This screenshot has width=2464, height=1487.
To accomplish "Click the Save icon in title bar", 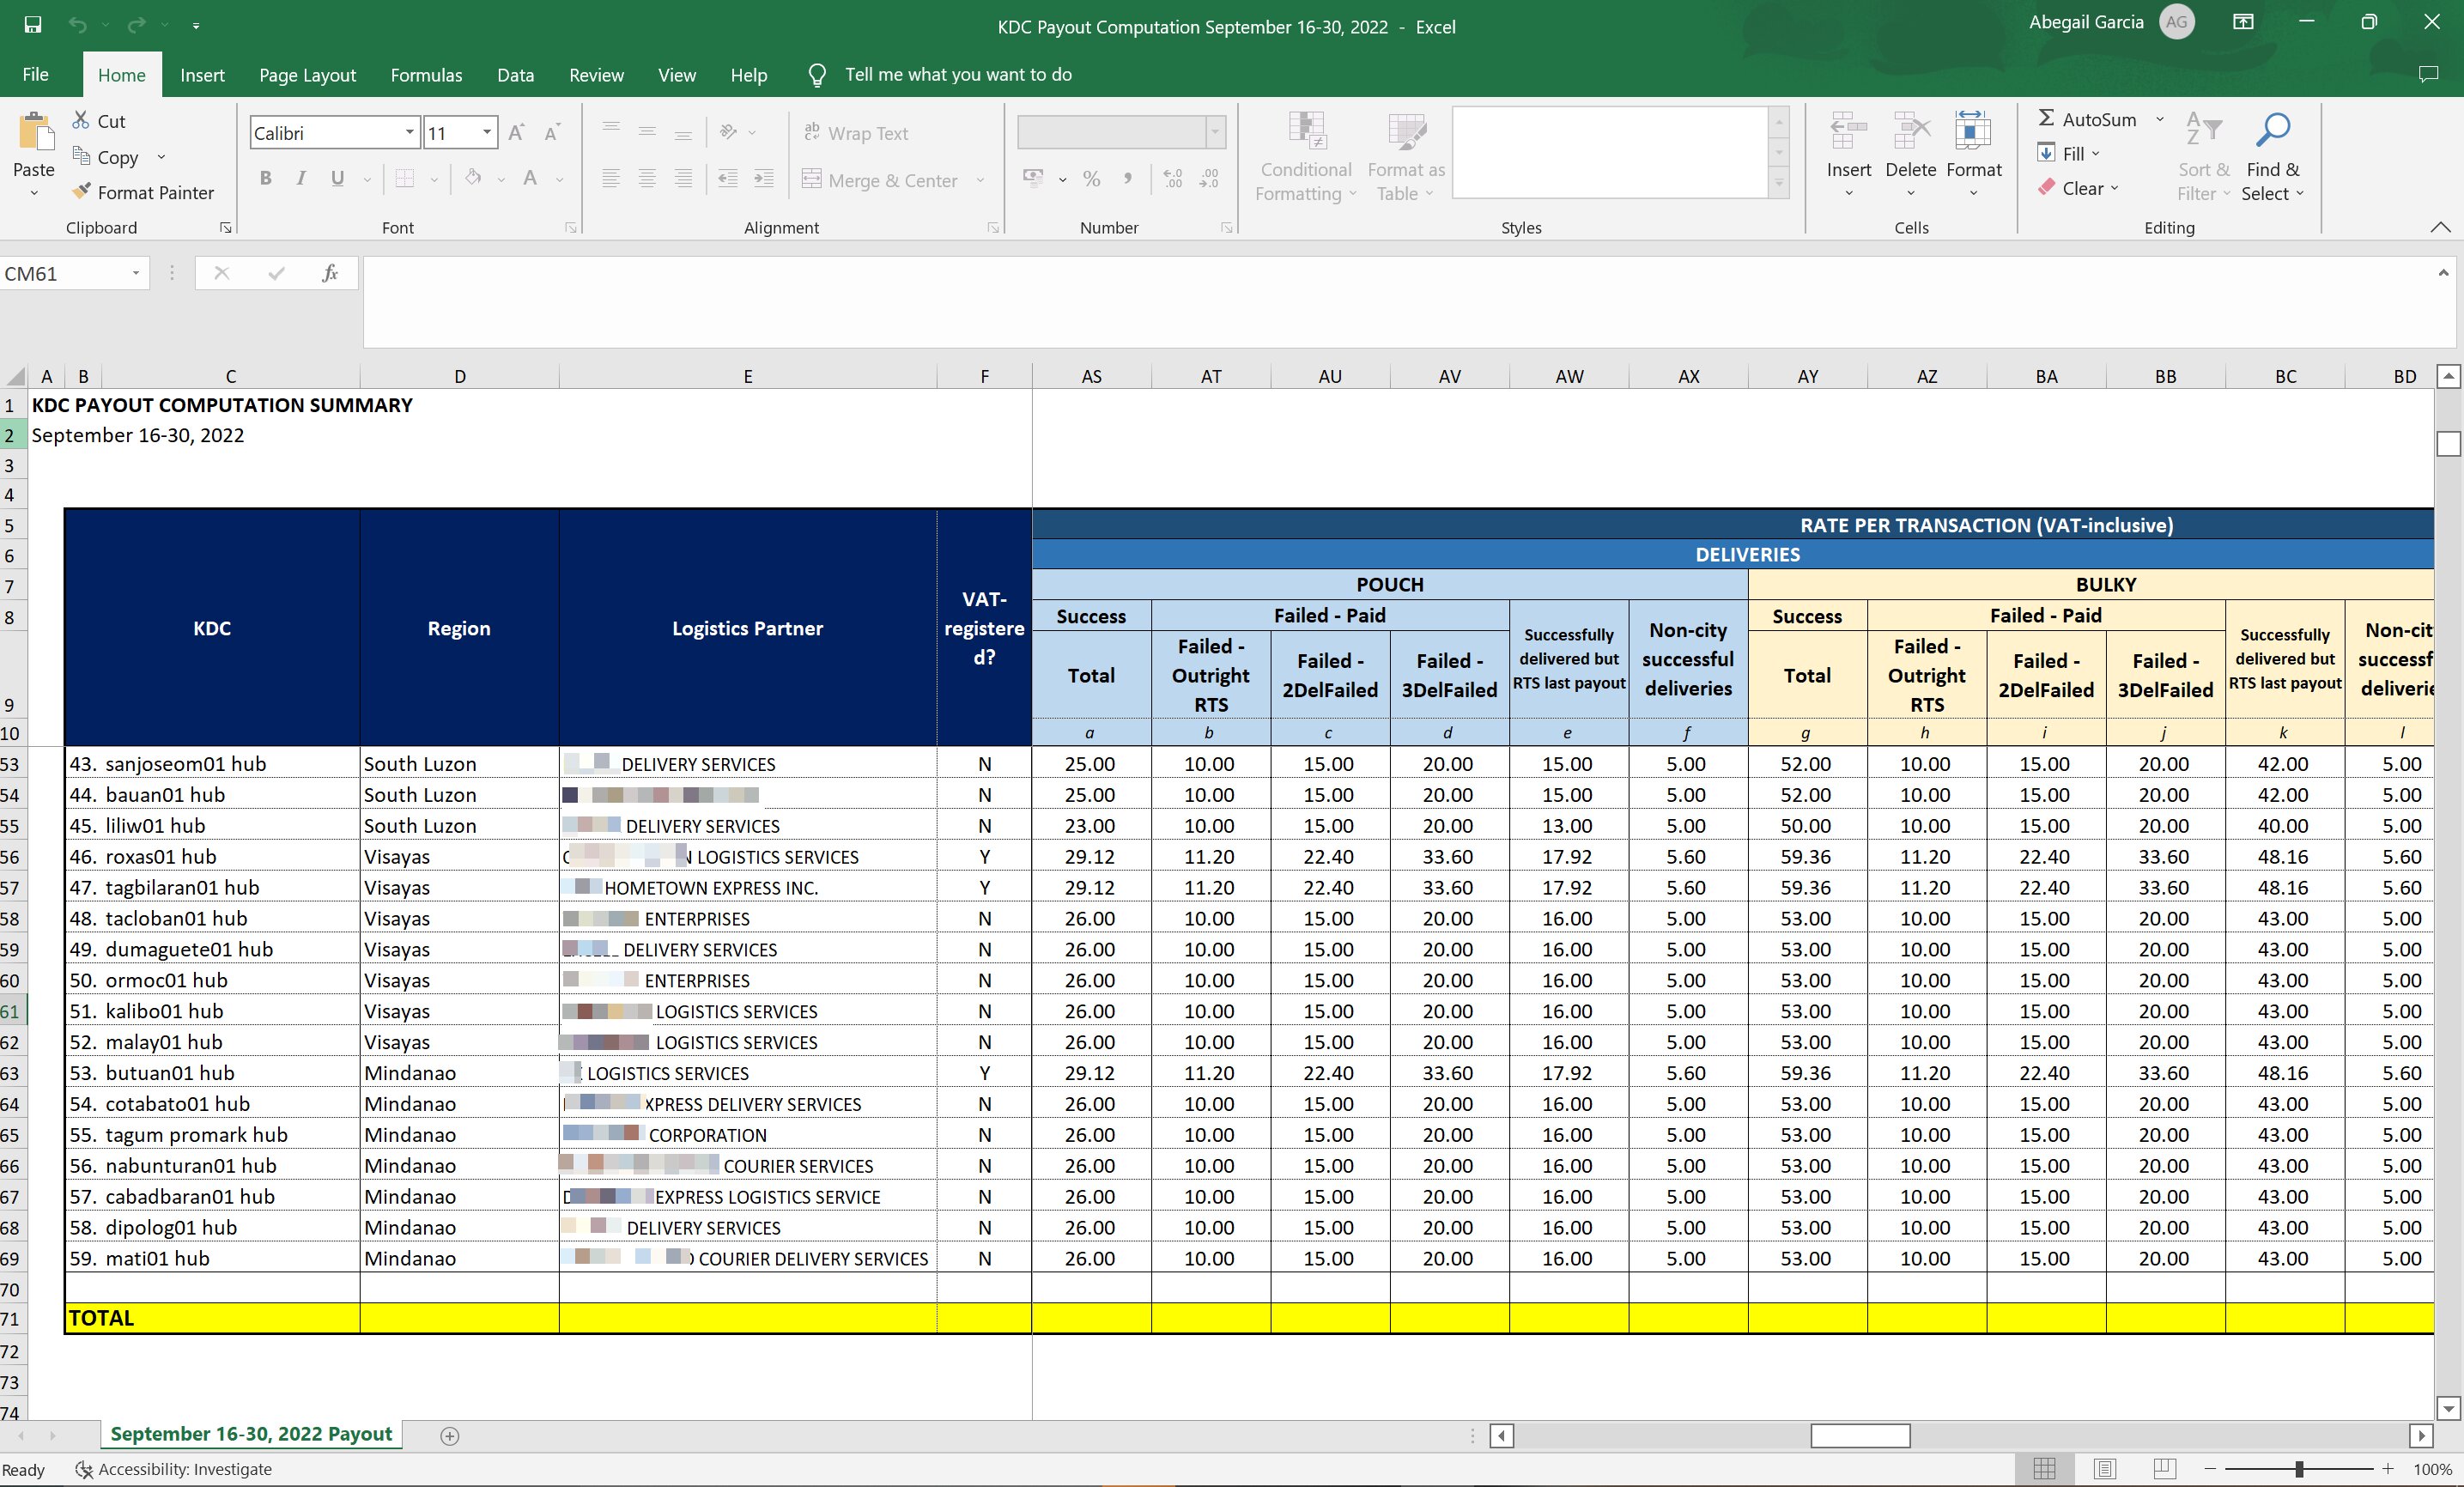I will pyautogui.click(x=33, y=25).
